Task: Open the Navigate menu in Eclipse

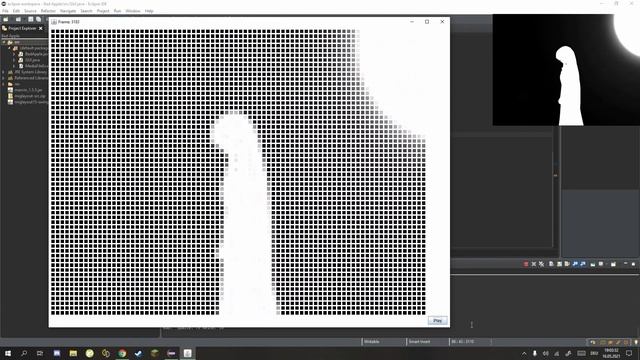Action: coord(68,11)
